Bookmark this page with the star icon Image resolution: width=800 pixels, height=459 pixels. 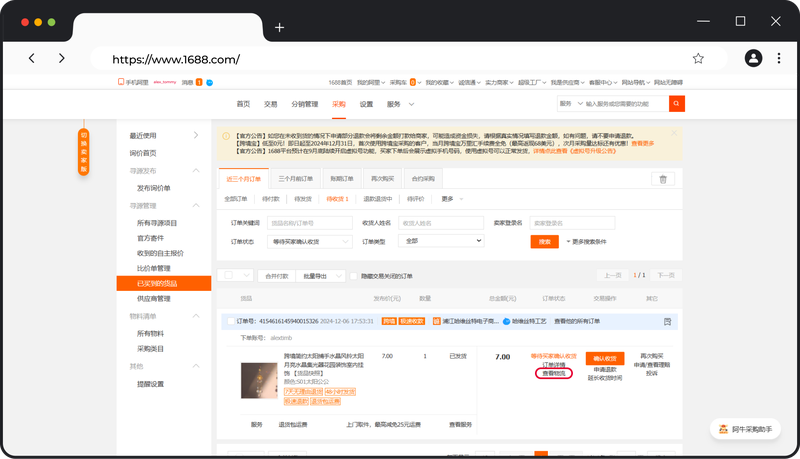point(698,59)
